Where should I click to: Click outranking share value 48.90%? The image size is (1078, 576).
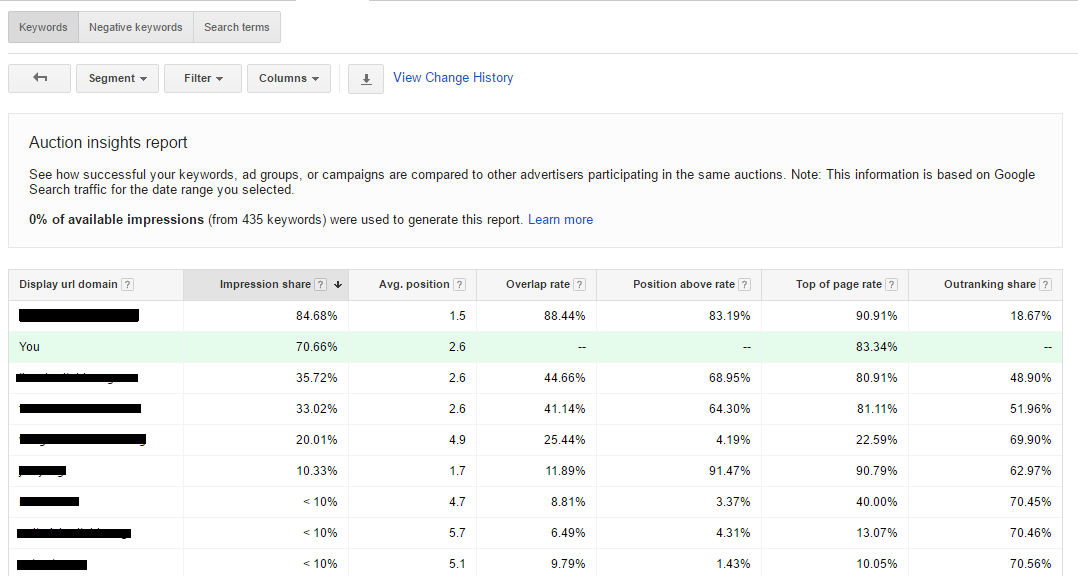tap(1031, 378)
